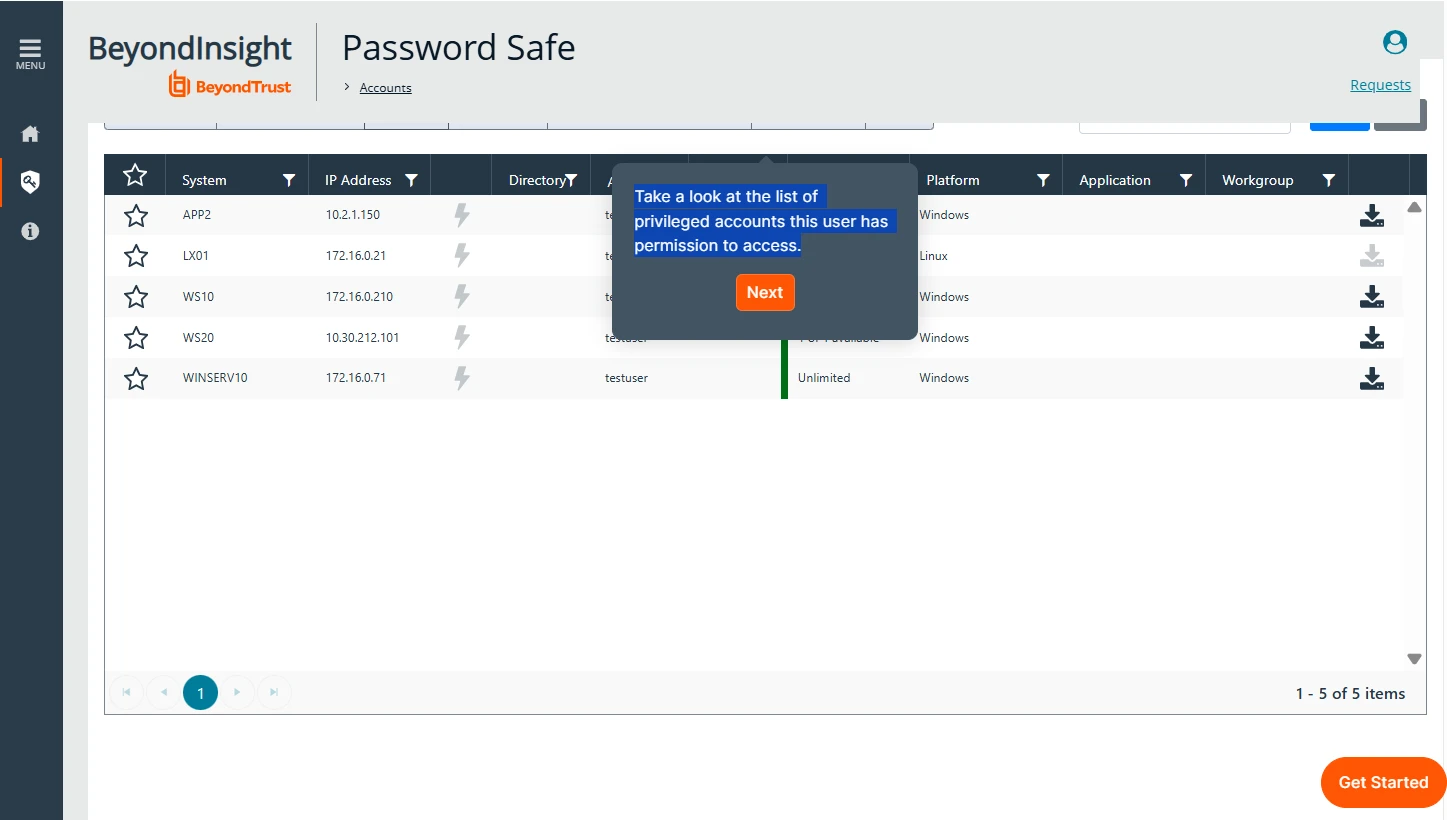
Task: Select the APP2 system name
Action: 197,215
